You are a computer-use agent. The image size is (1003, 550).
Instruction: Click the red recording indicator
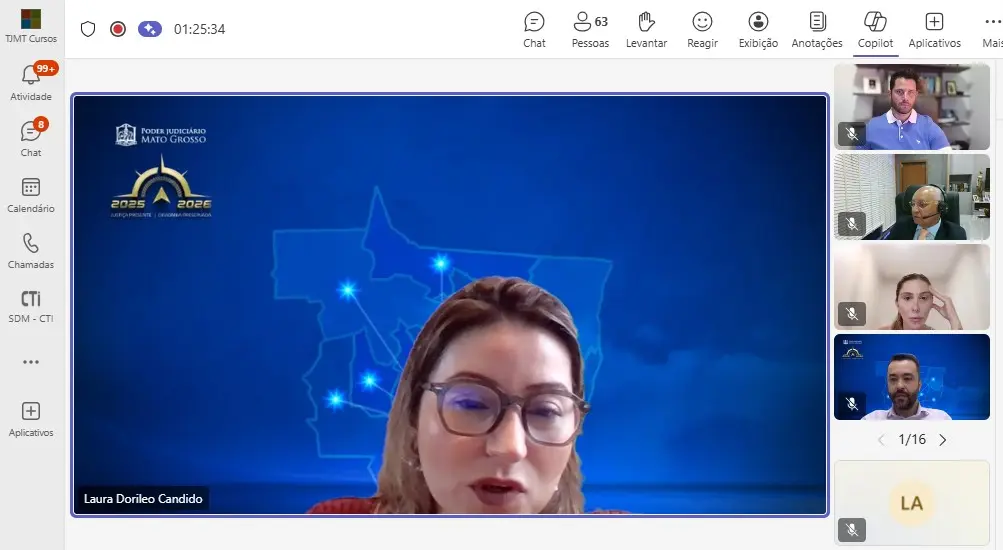[118, 29]
